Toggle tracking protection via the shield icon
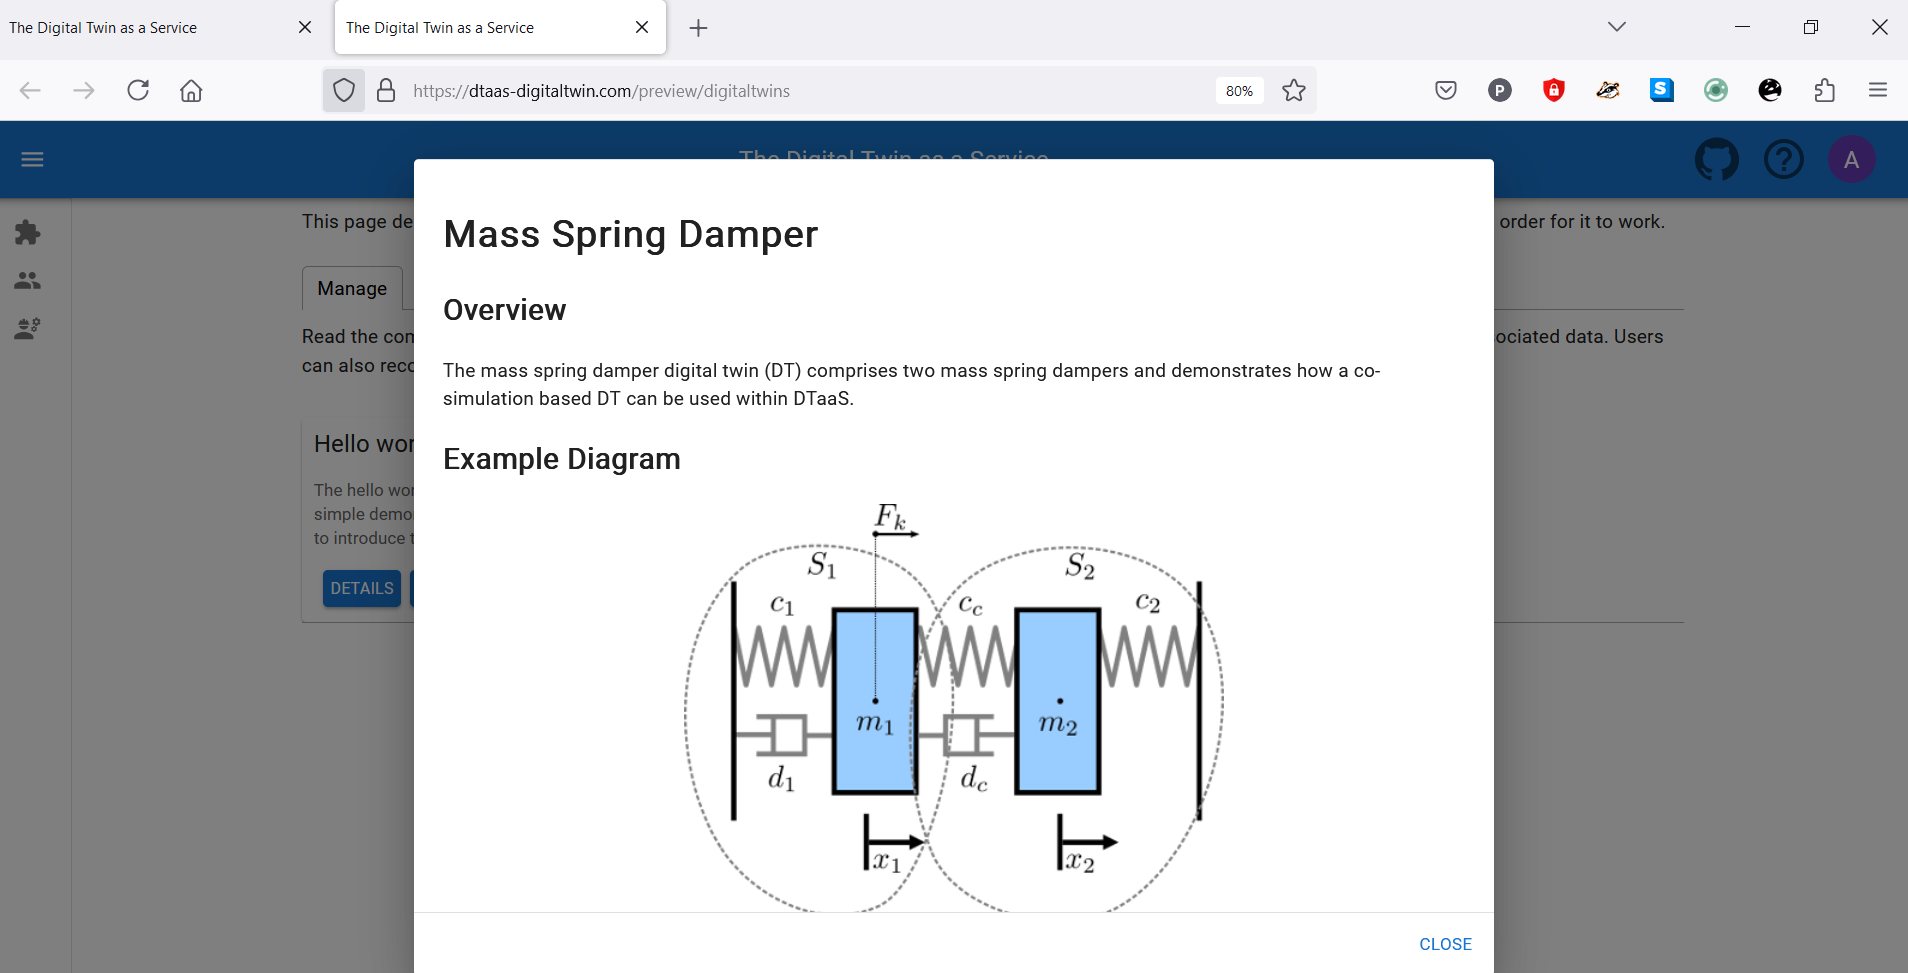 [x=344, y=90]
